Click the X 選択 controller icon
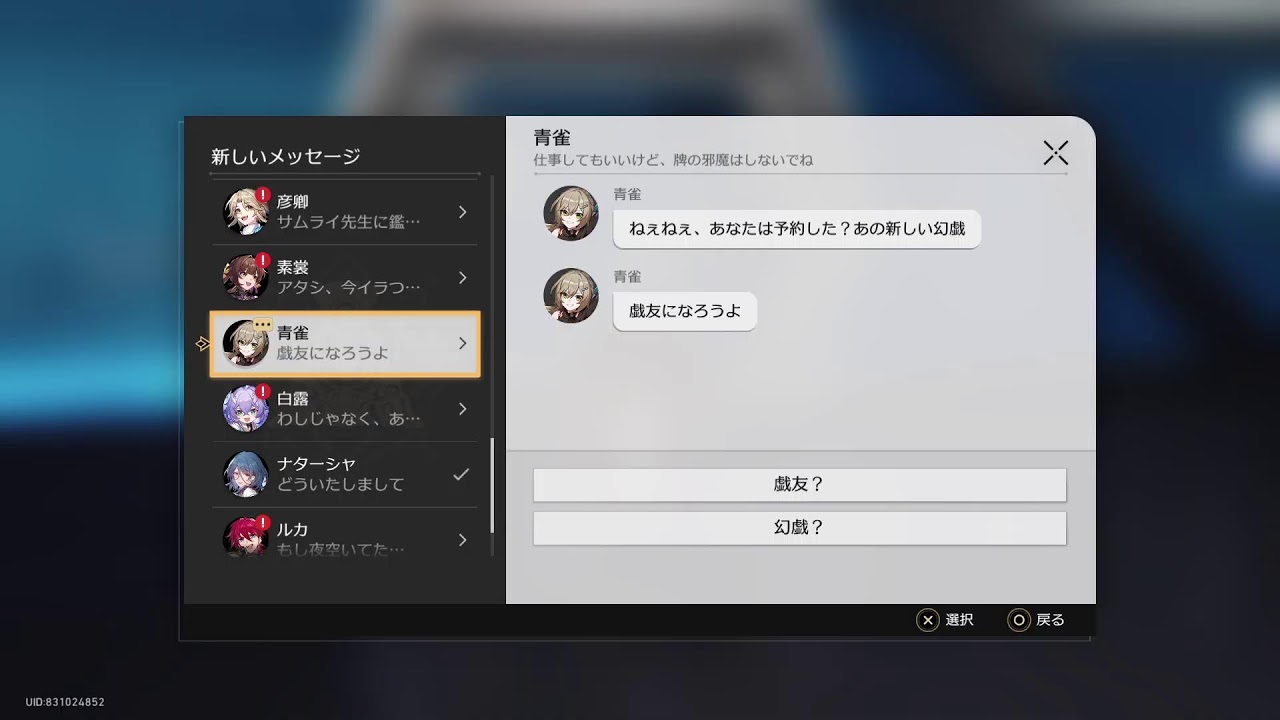The image size is (1280, 720). [928, 620]
